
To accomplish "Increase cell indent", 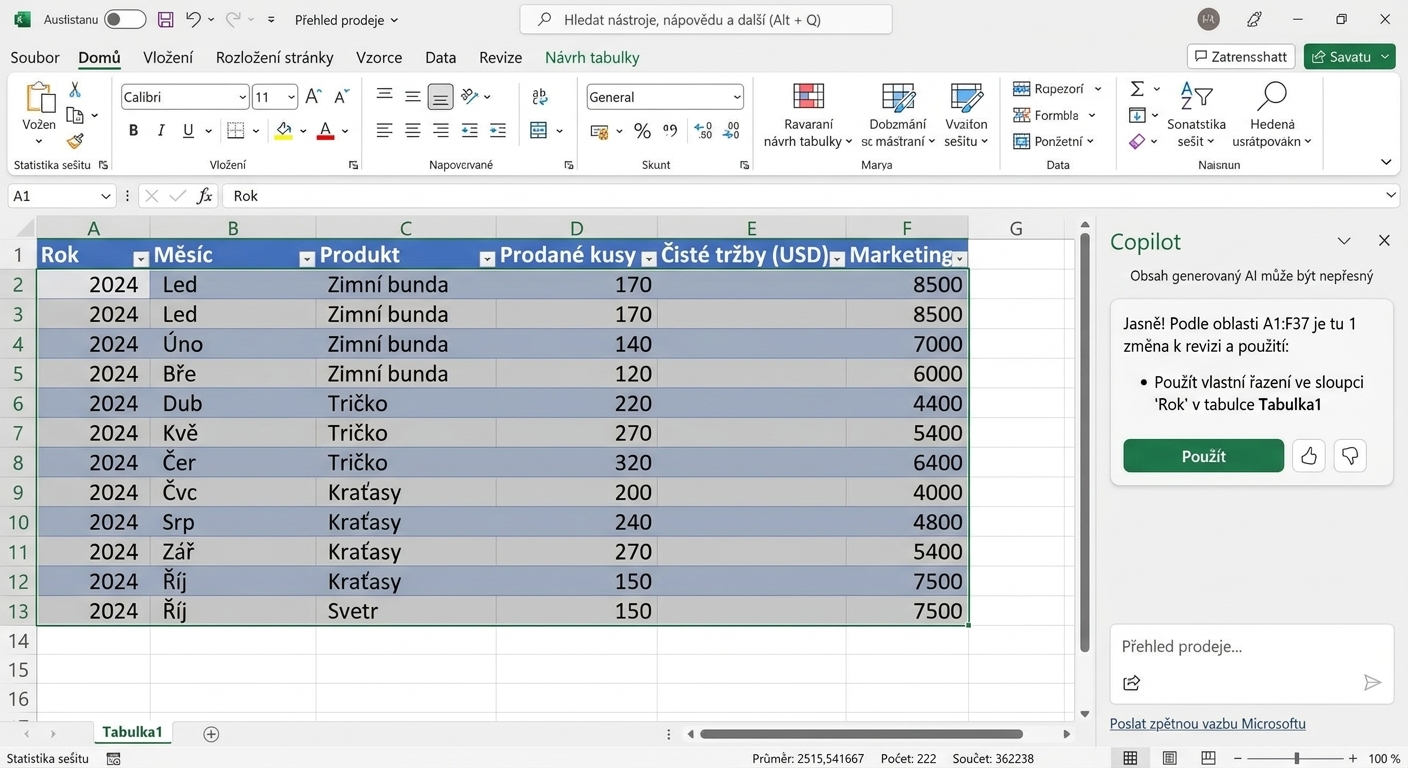I will click(x=498, y=130).
